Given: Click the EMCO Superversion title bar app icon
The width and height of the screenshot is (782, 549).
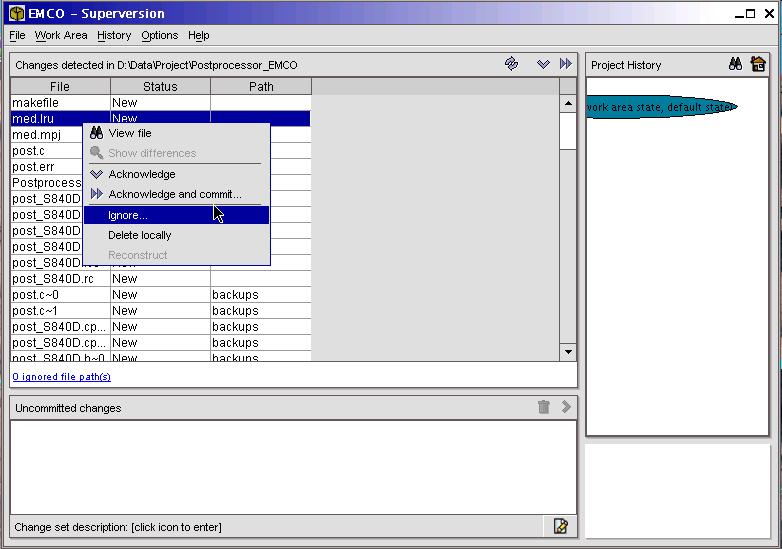Looking at the screenshot, I should point(17,13).
